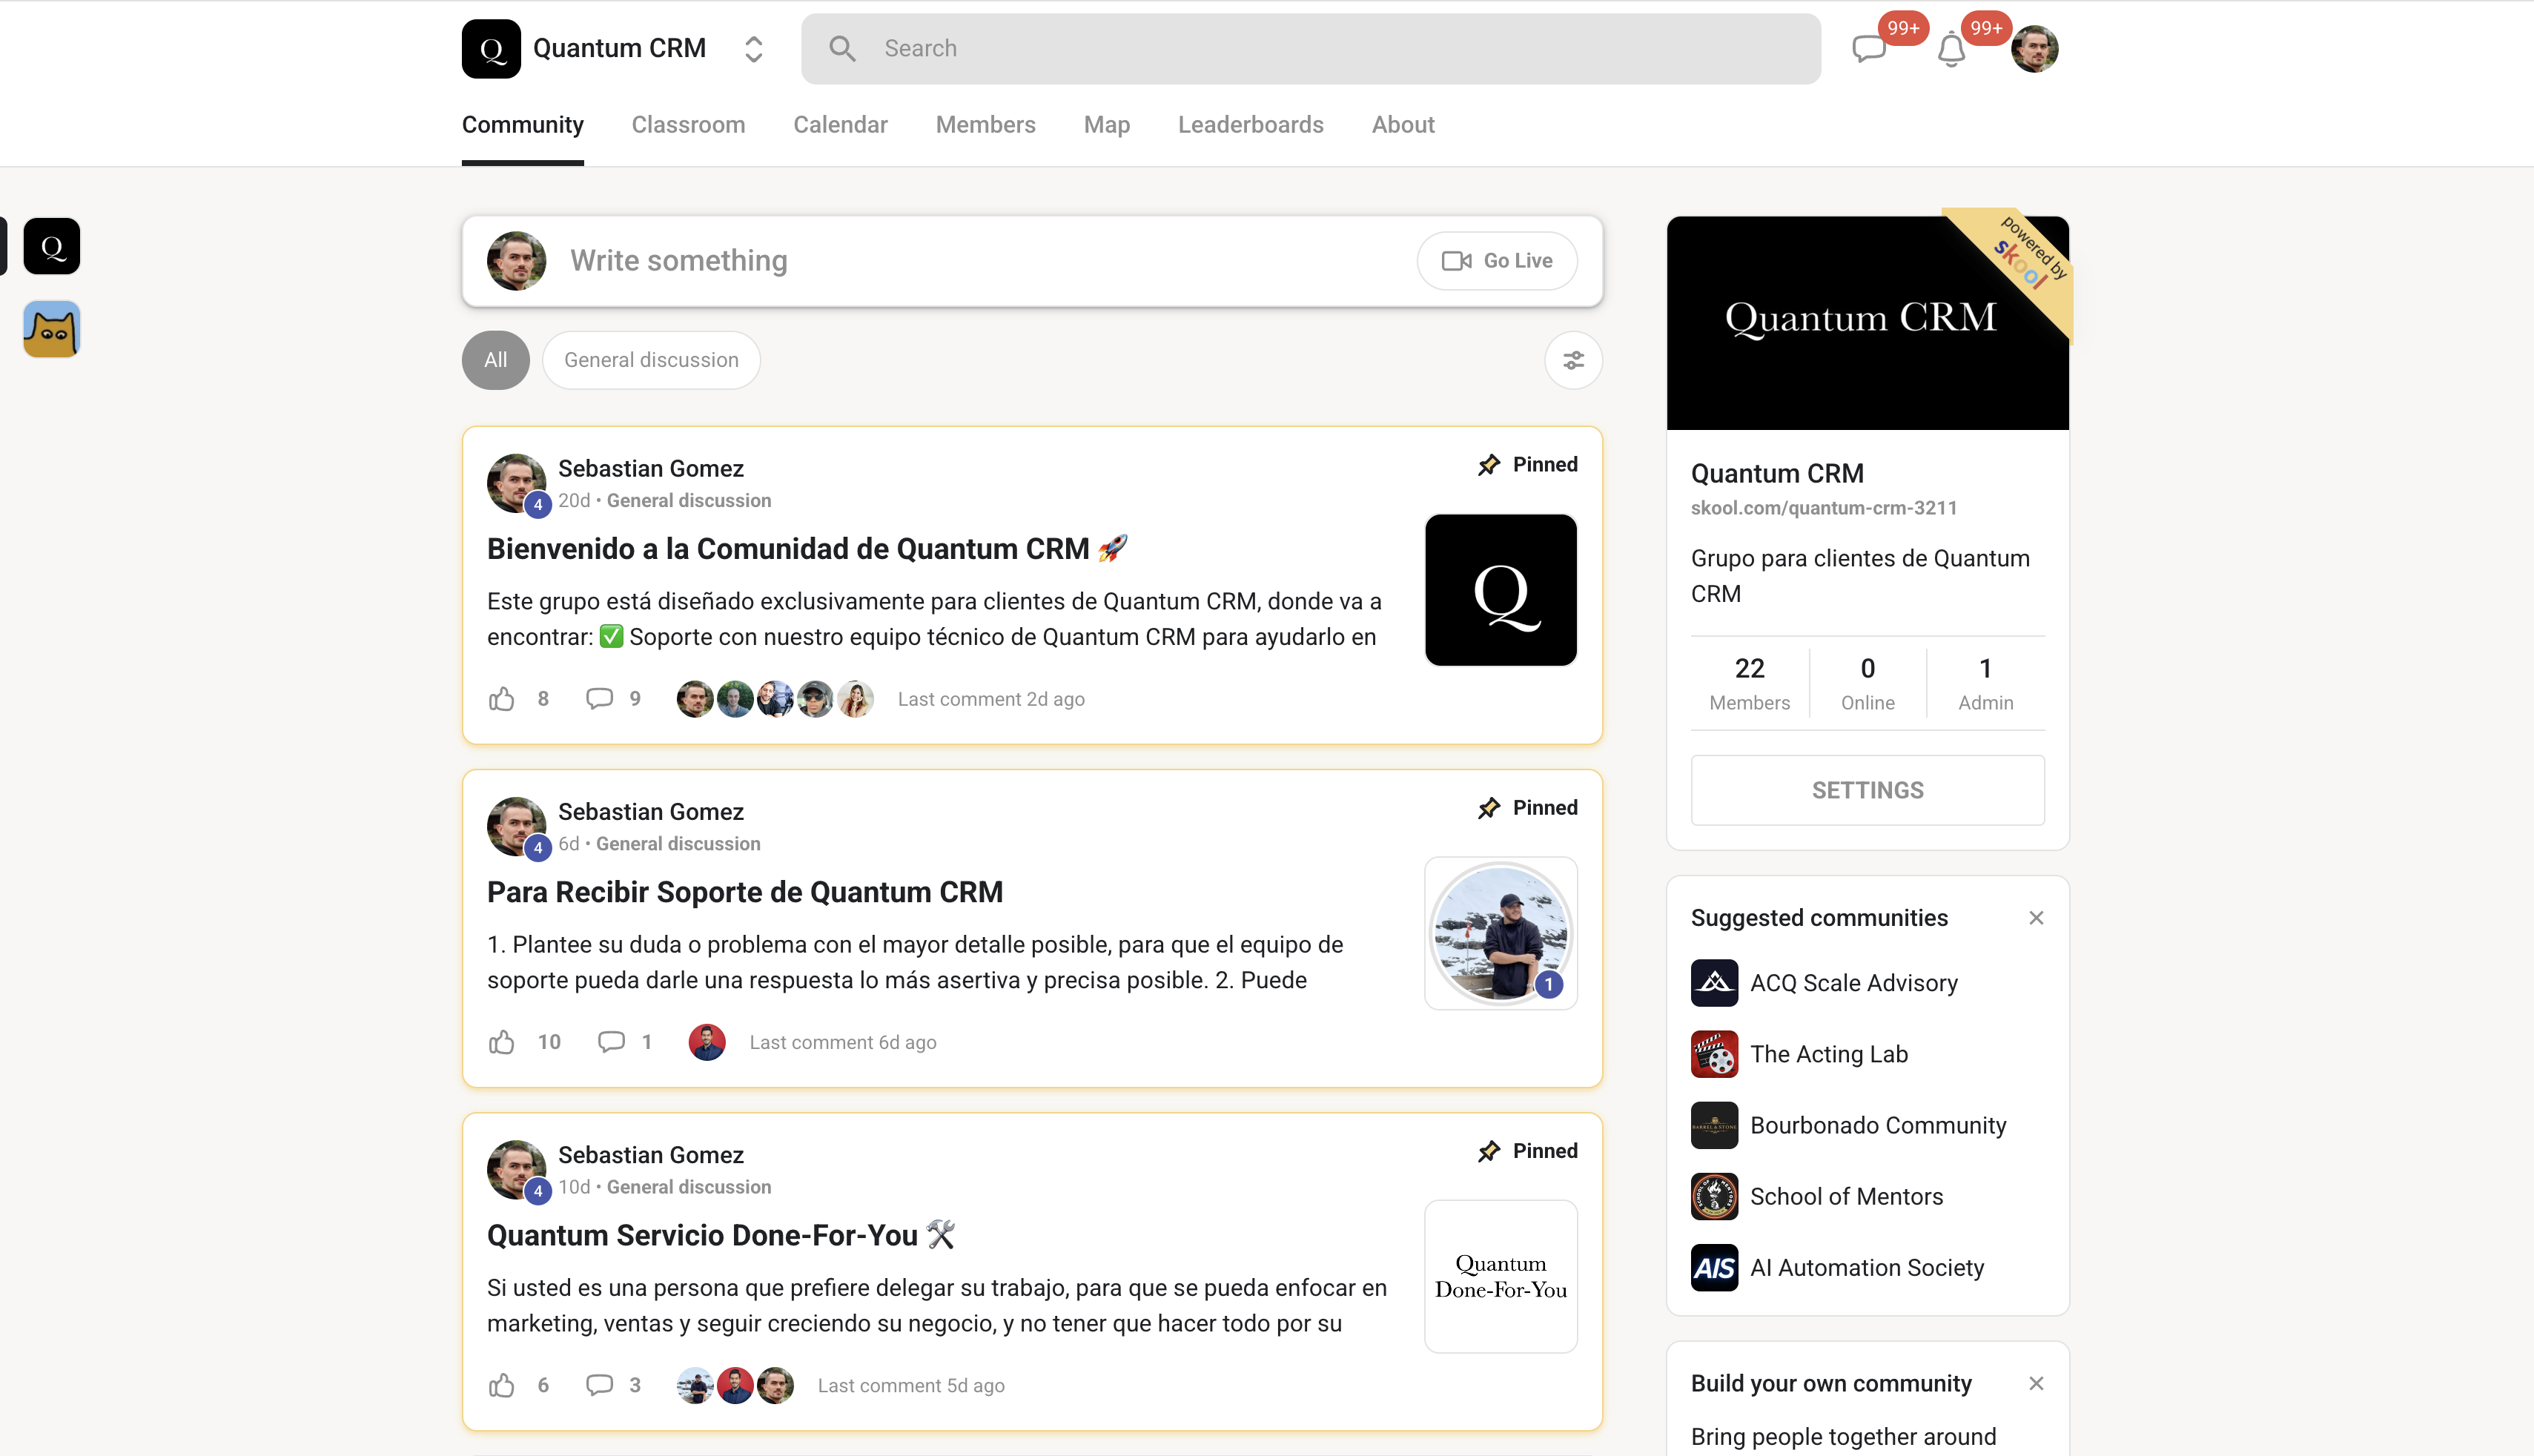
Task: Click the SETTINGS button
Action: 1867,790
